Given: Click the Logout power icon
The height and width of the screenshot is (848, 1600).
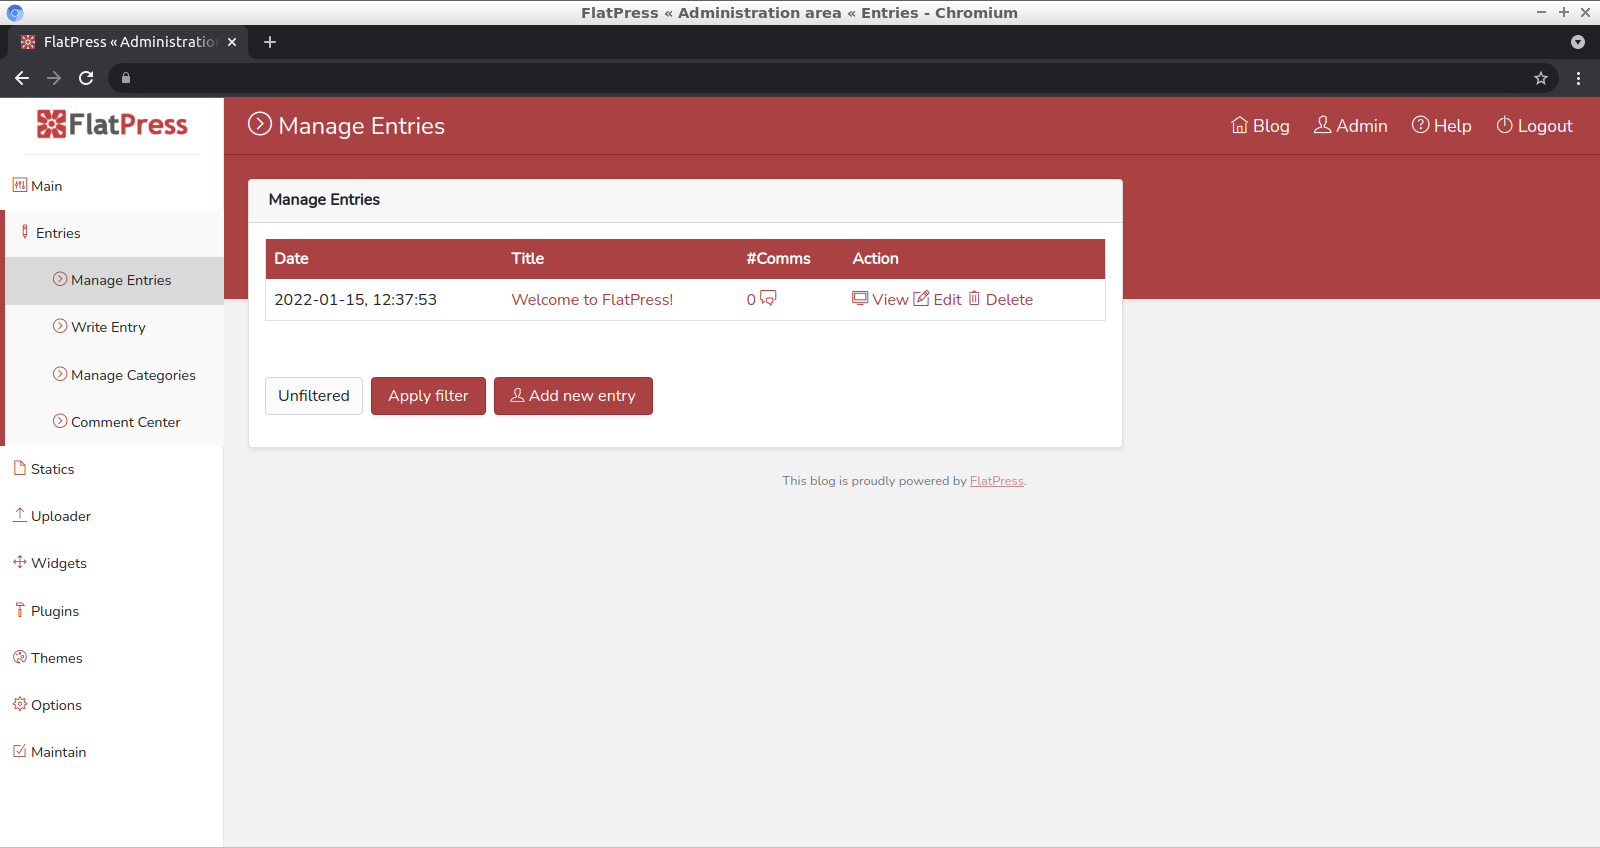Looking at the screenshot, I should pyautogui.click(x=1504, y=125).
